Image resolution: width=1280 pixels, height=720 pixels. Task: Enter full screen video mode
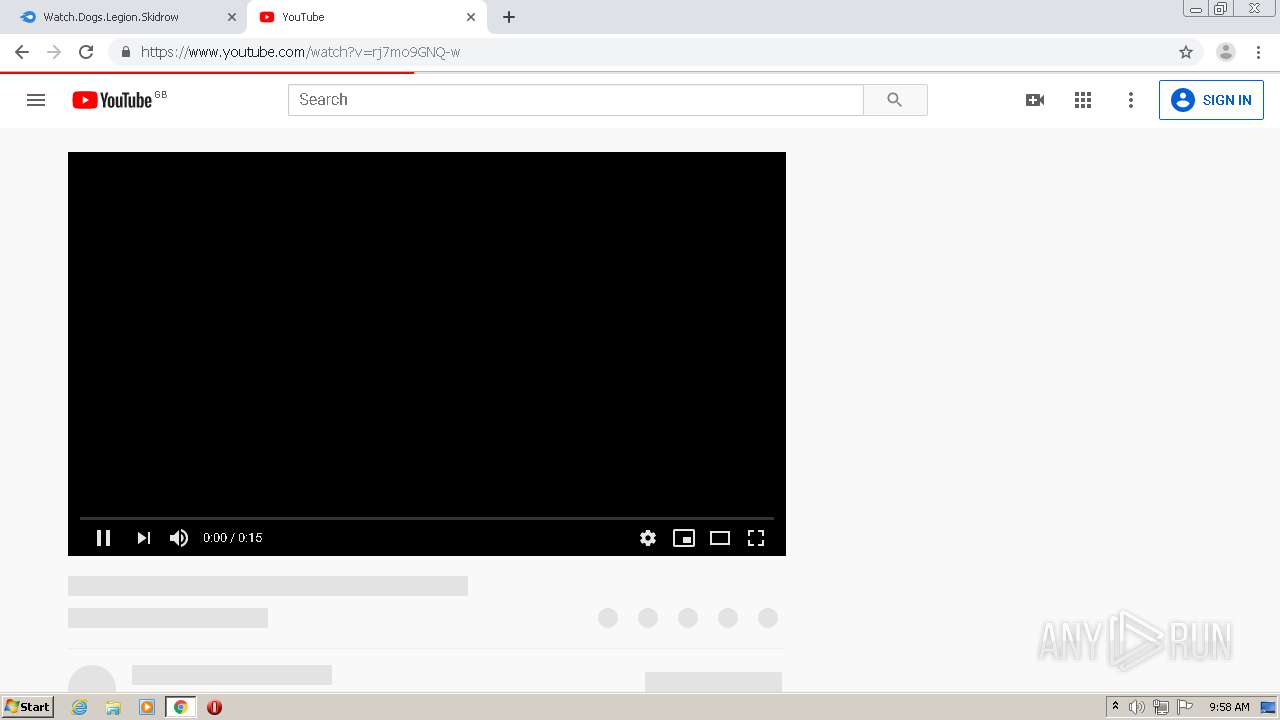coord(756,538)
